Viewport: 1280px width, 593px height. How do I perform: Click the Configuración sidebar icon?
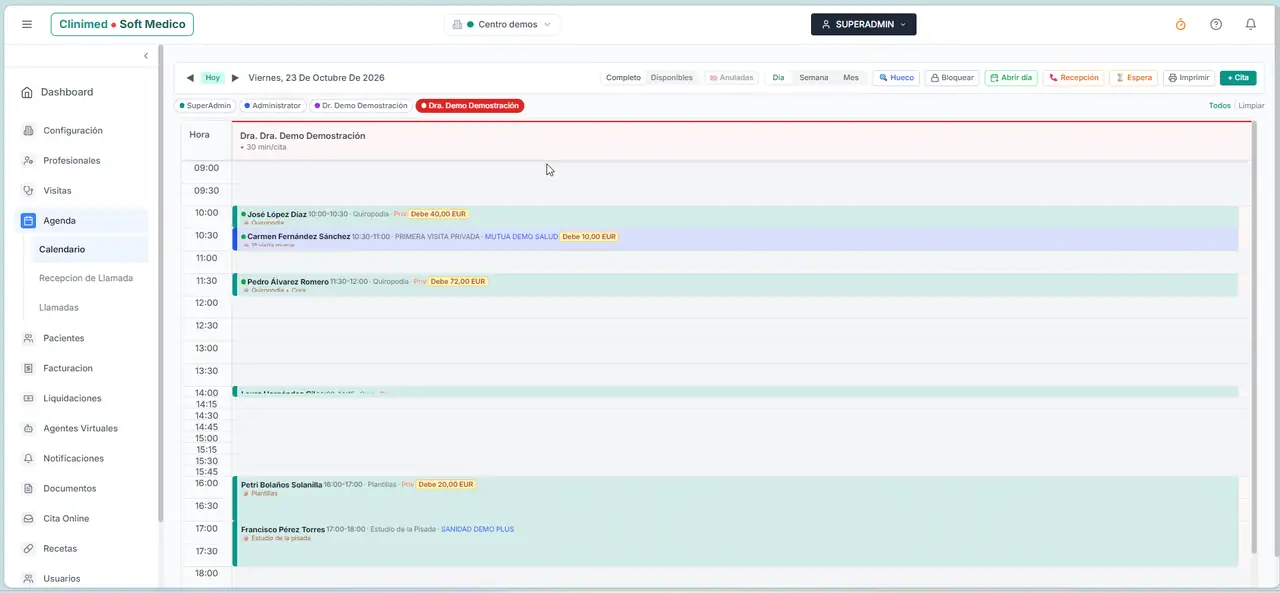pyautogui.click(x=29, y=131)
